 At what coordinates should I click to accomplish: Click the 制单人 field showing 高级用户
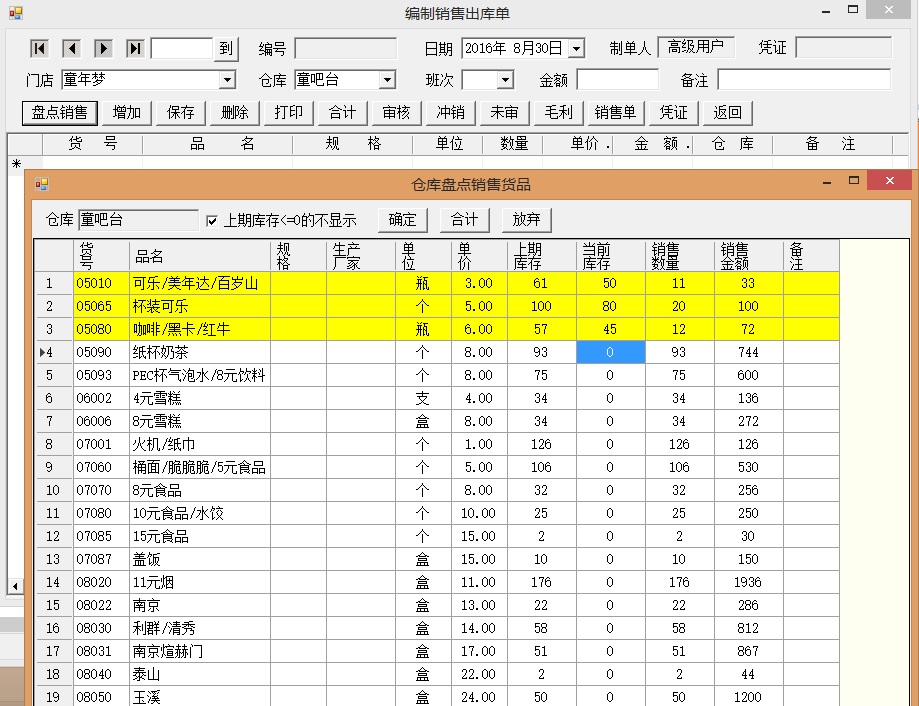696,47
